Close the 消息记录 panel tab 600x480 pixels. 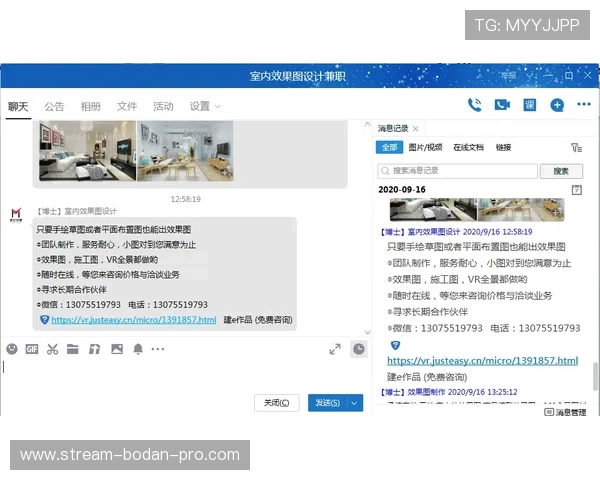point(416,129)
